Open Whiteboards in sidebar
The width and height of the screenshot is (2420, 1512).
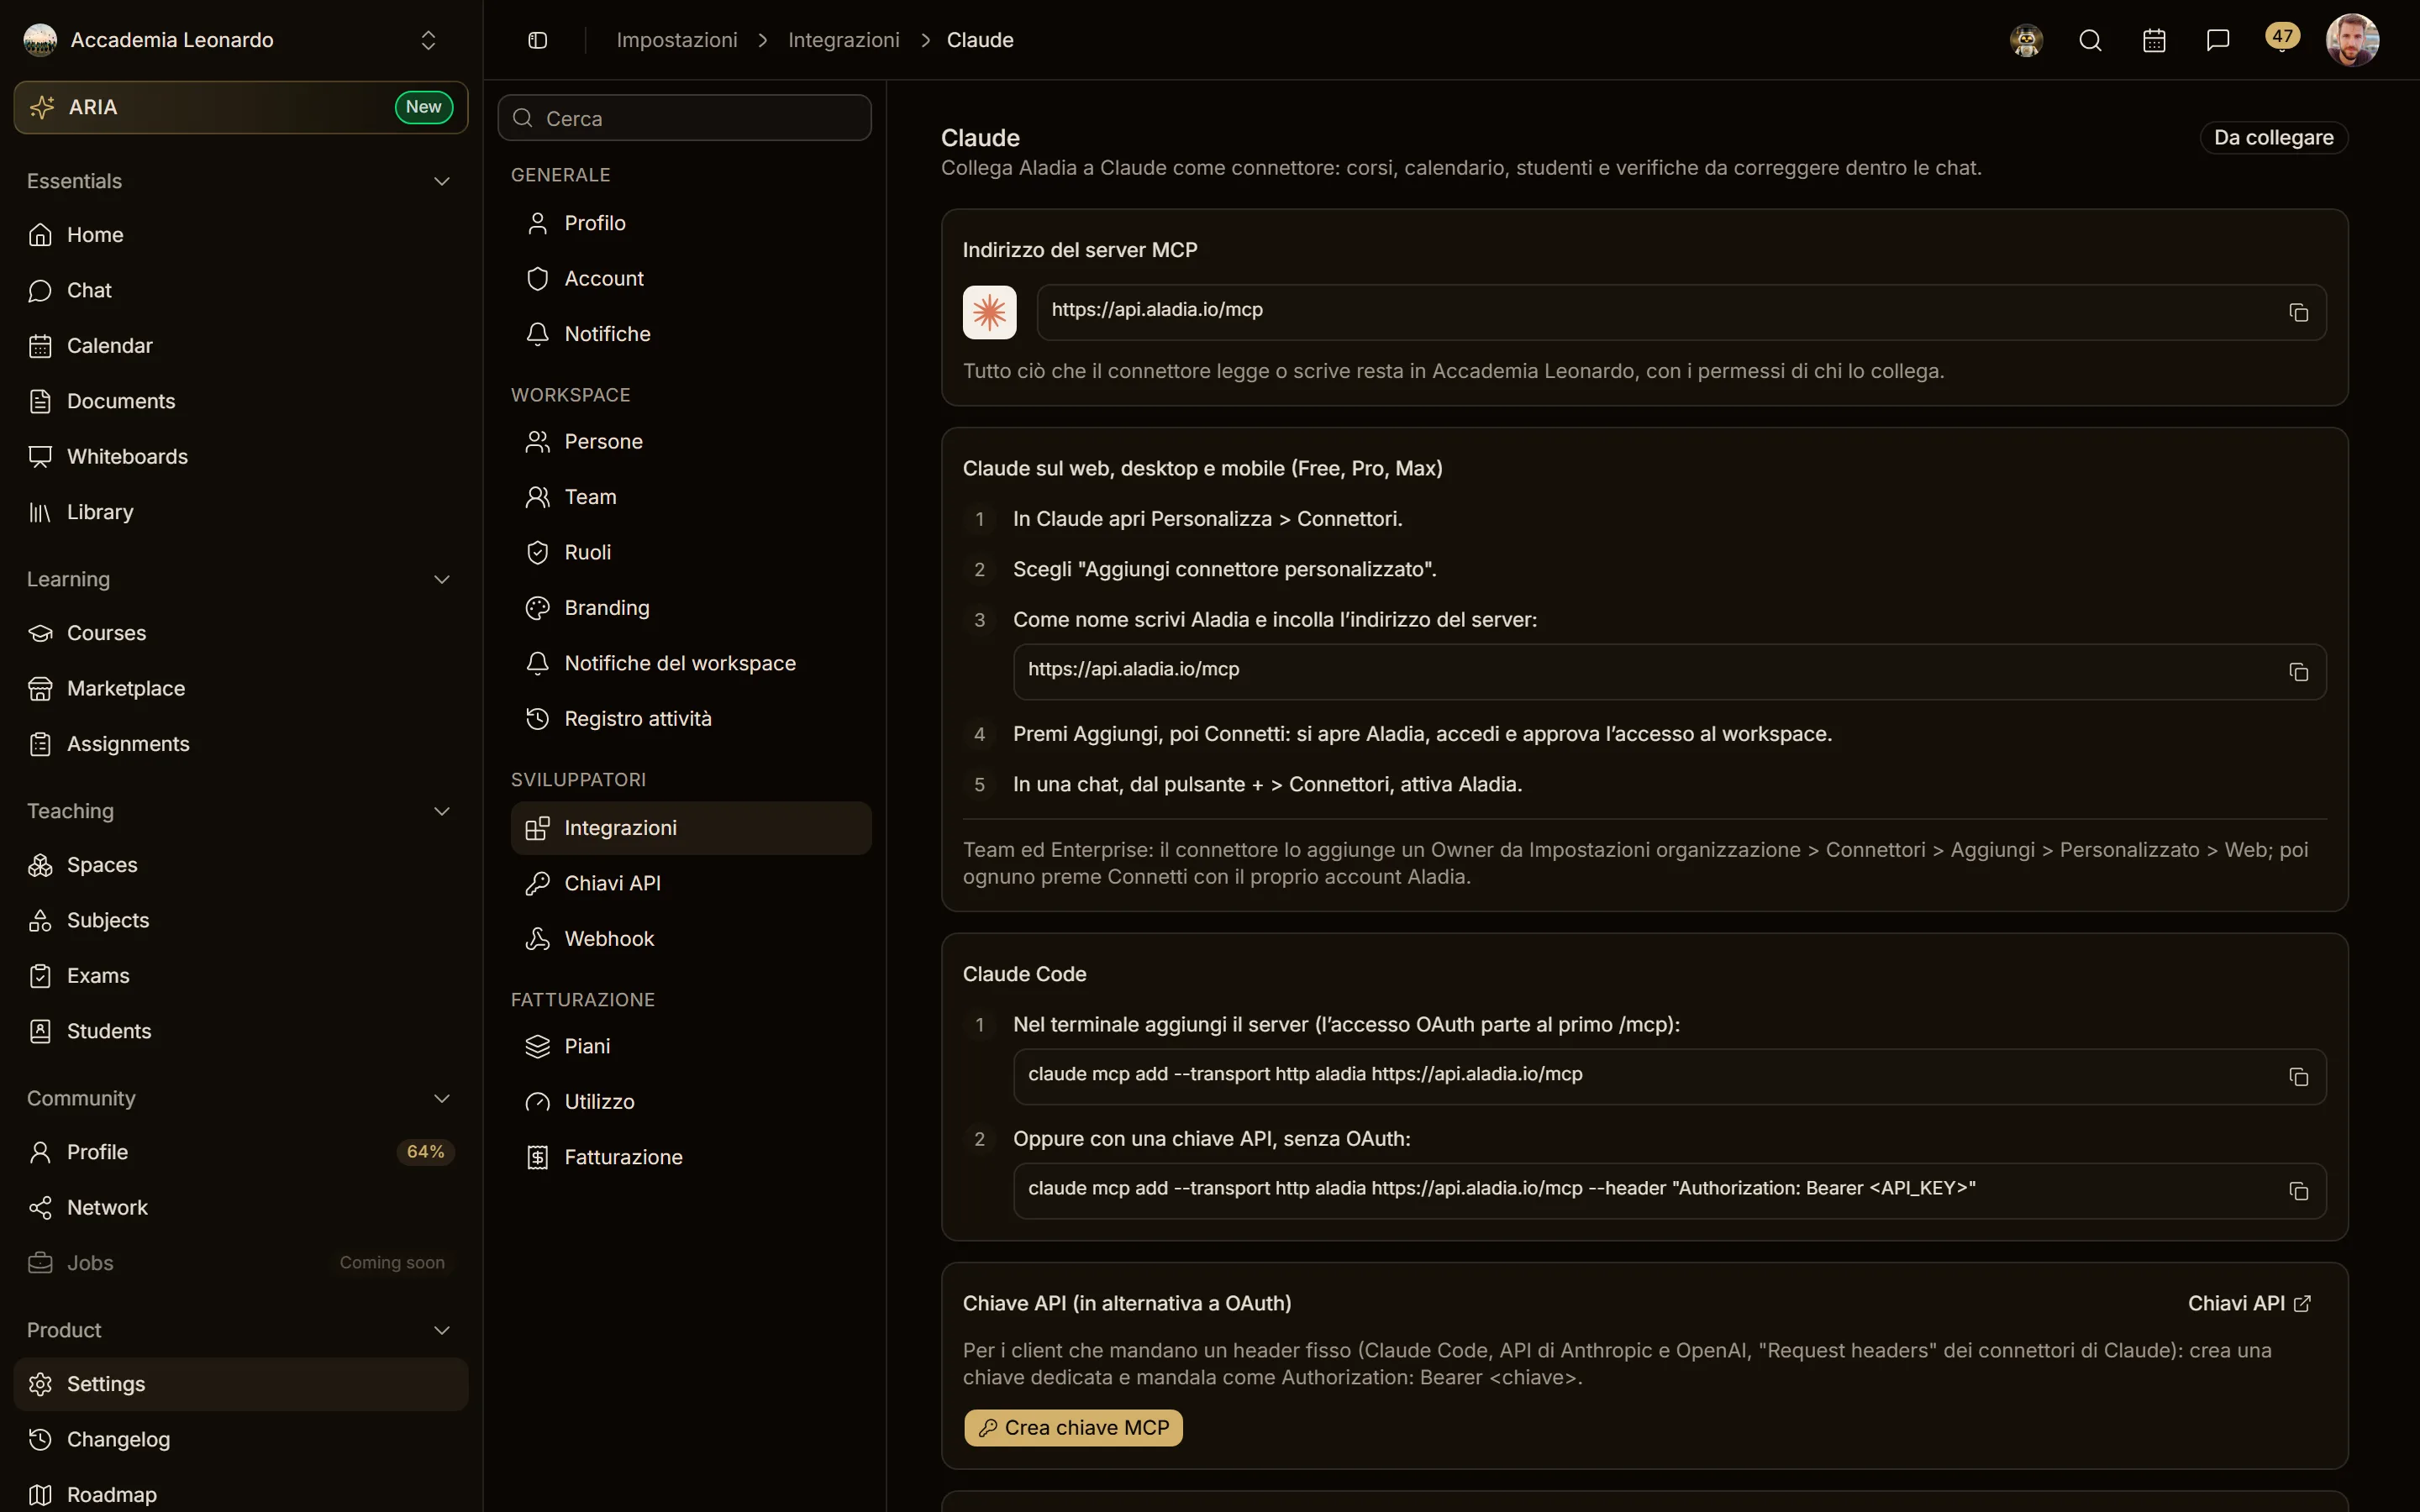point(241,457)
